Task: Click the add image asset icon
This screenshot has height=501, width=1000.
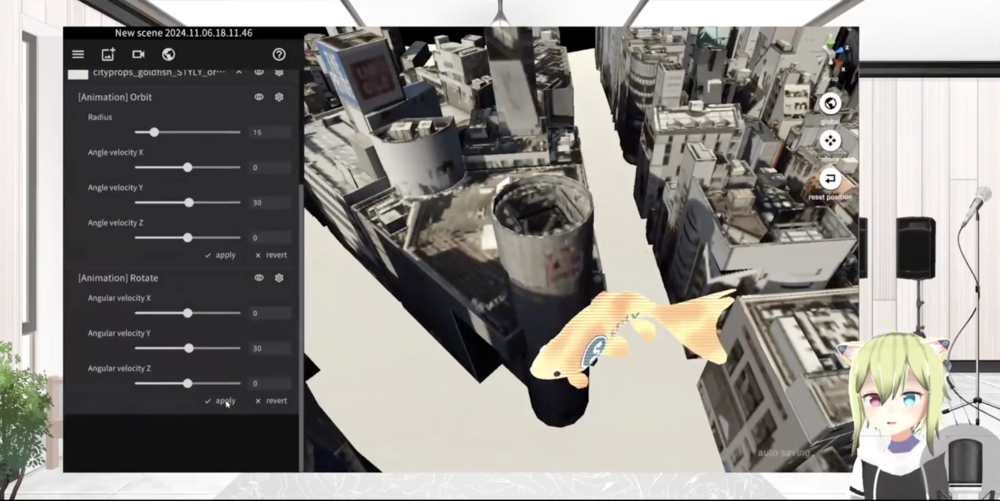Action: [108, 54]
